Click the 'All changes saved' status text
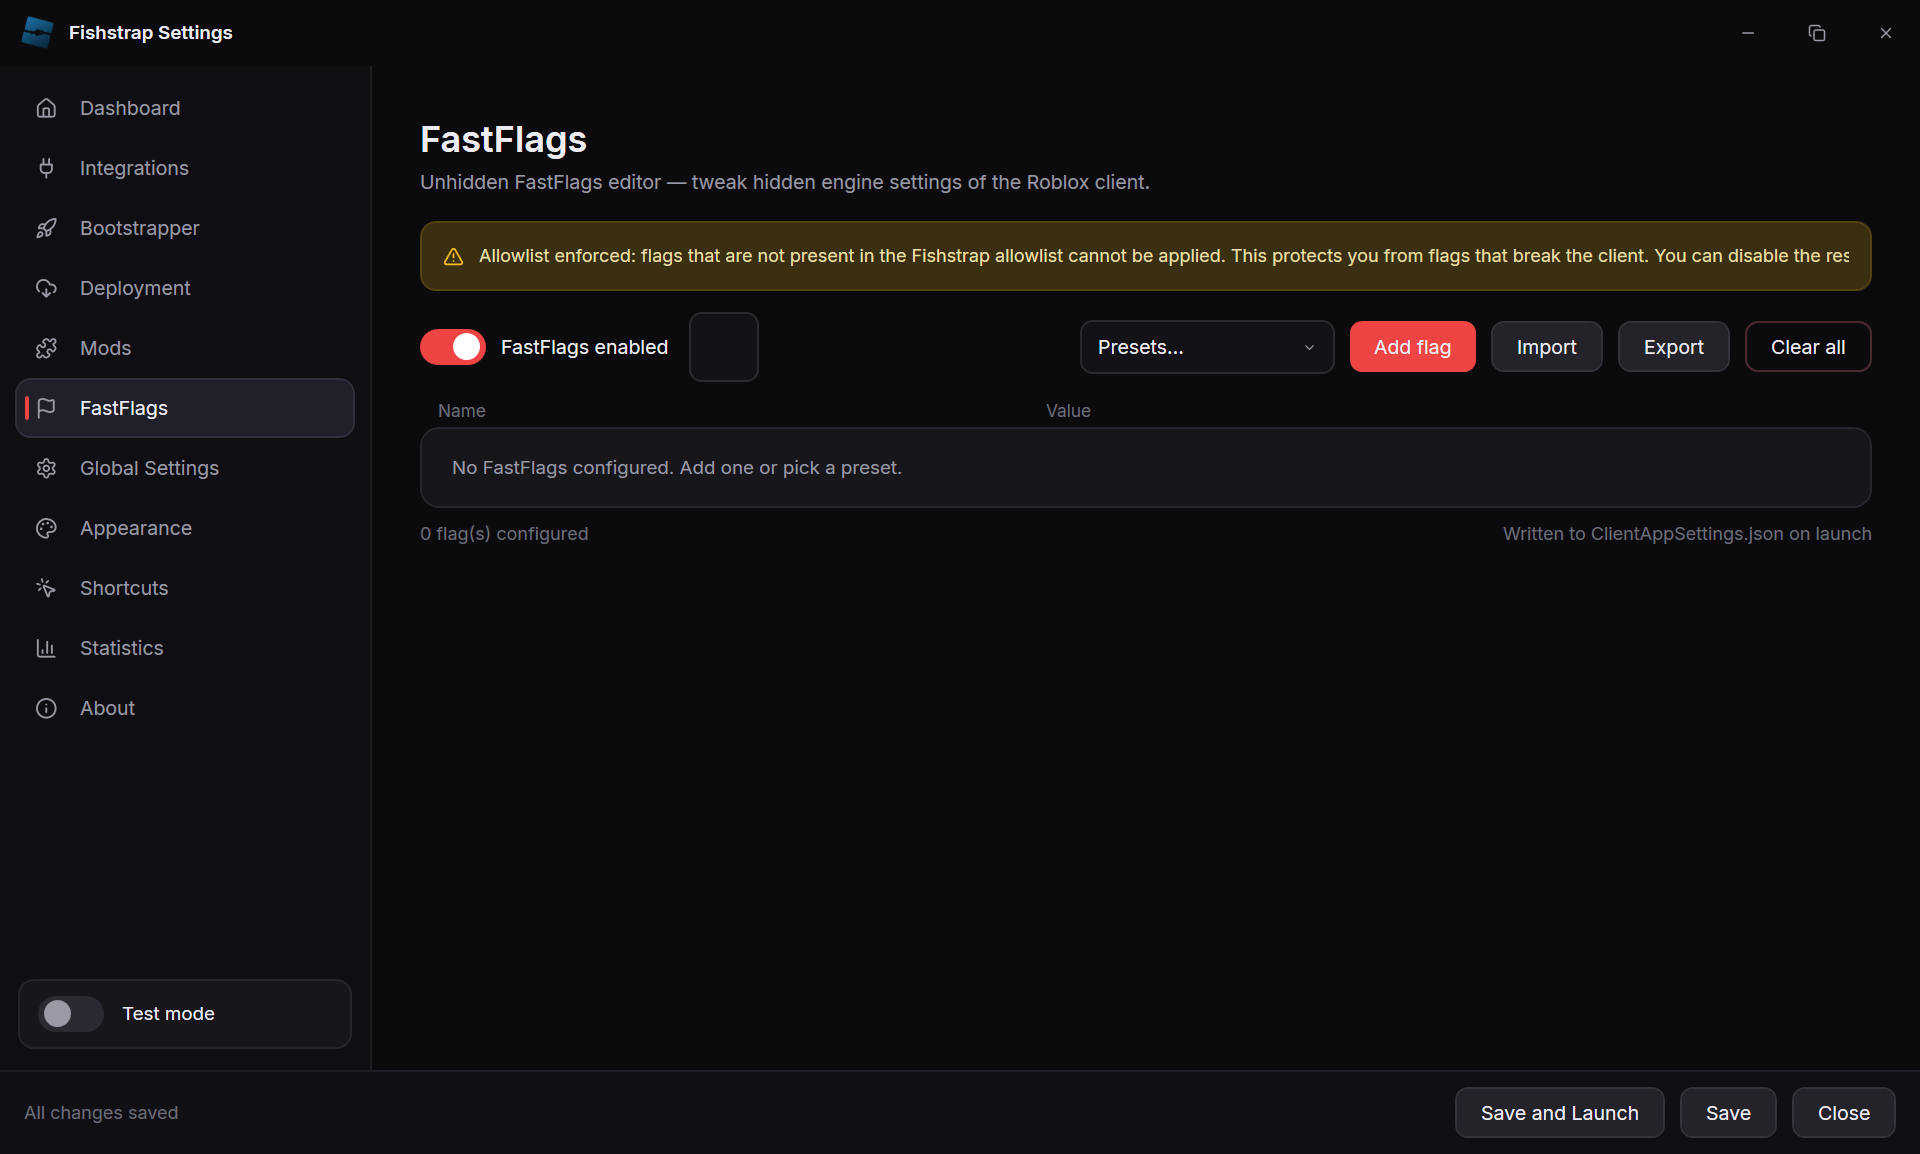This screenshot has height=1154, width=1920. click(101, 1113)
